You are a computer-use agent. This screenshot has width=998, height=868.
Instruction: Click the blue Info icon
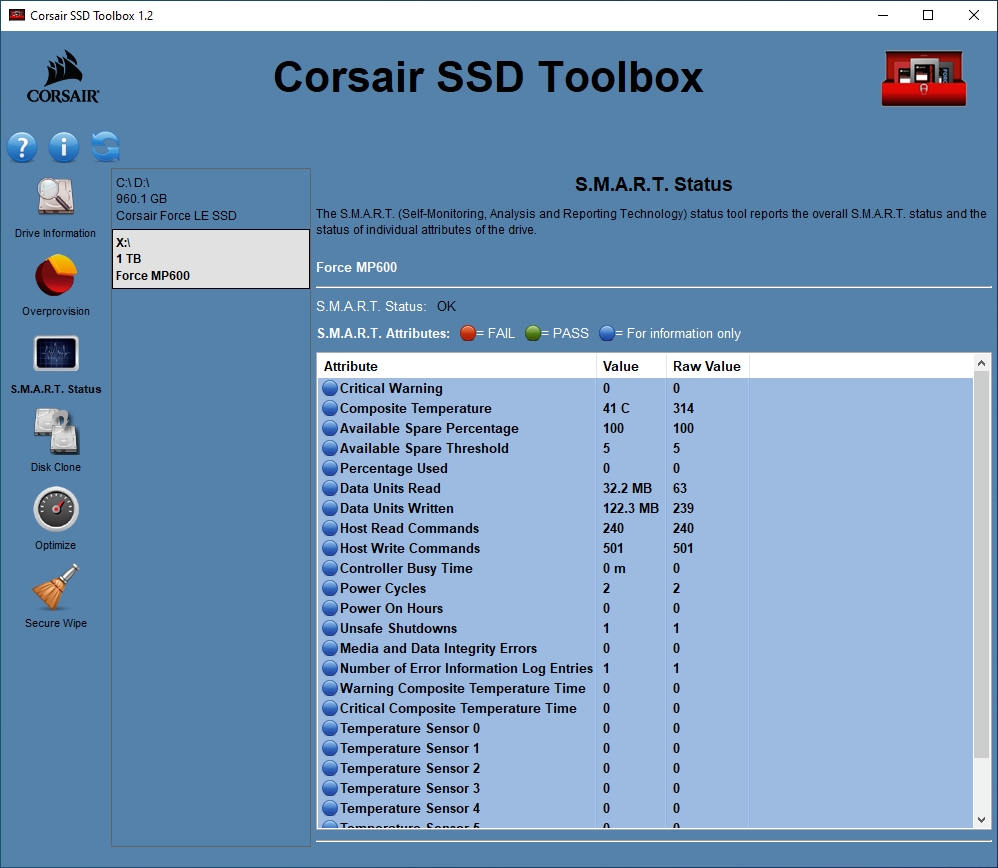64,147
